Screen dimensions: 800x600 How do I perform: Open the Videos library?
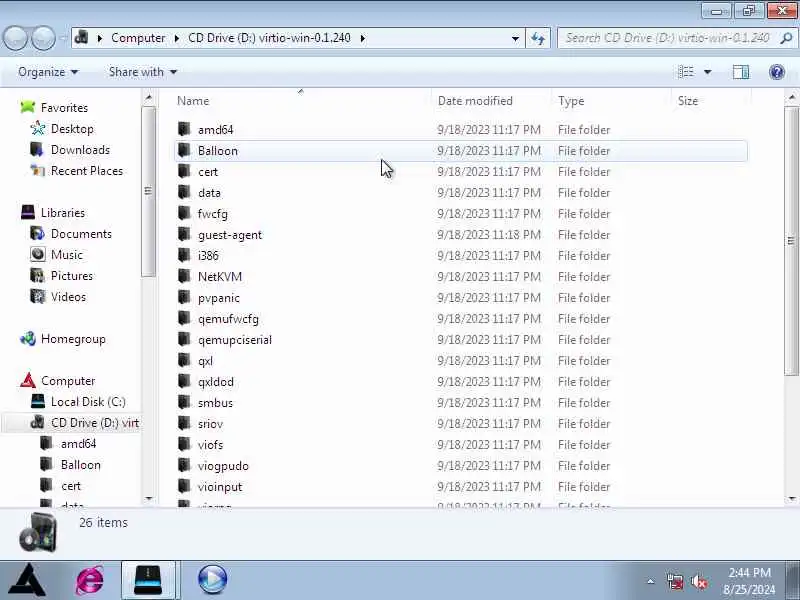[68, 296]
